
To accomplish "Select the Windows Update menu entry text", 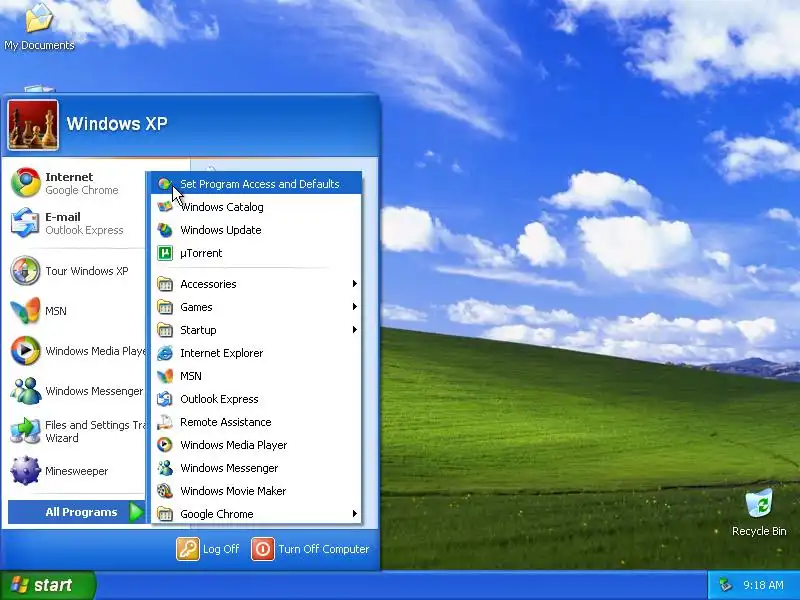I will (x=221, y=230).
